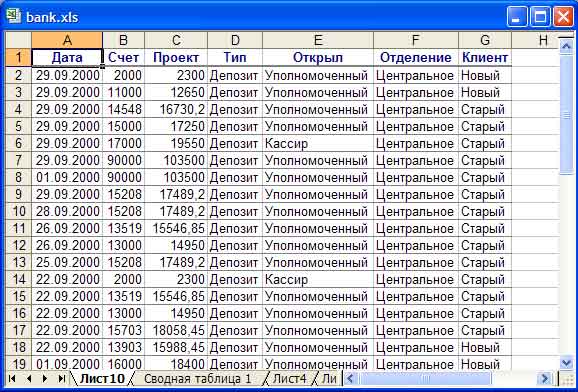Select column G header

click(485, 40)
